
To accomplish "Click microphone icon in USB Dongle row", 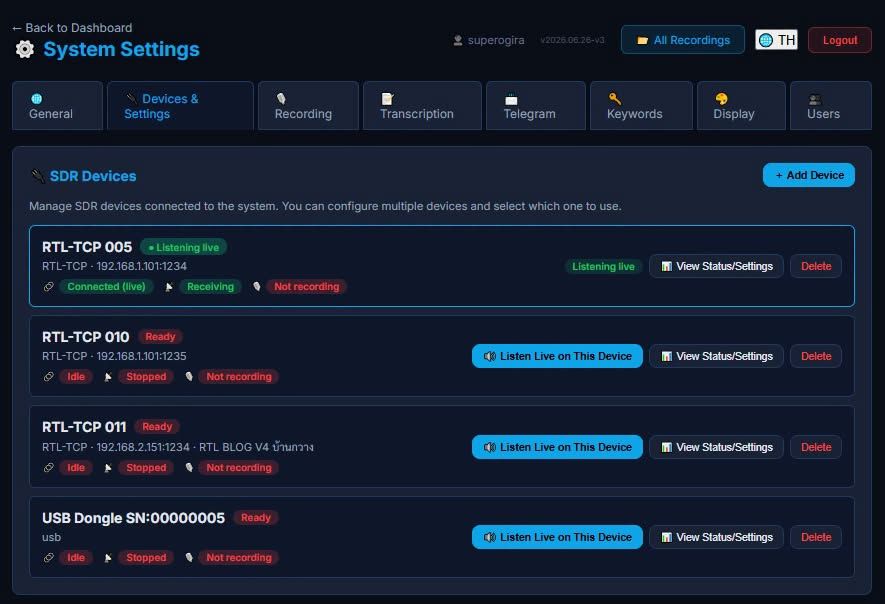I will pos(189,558).
